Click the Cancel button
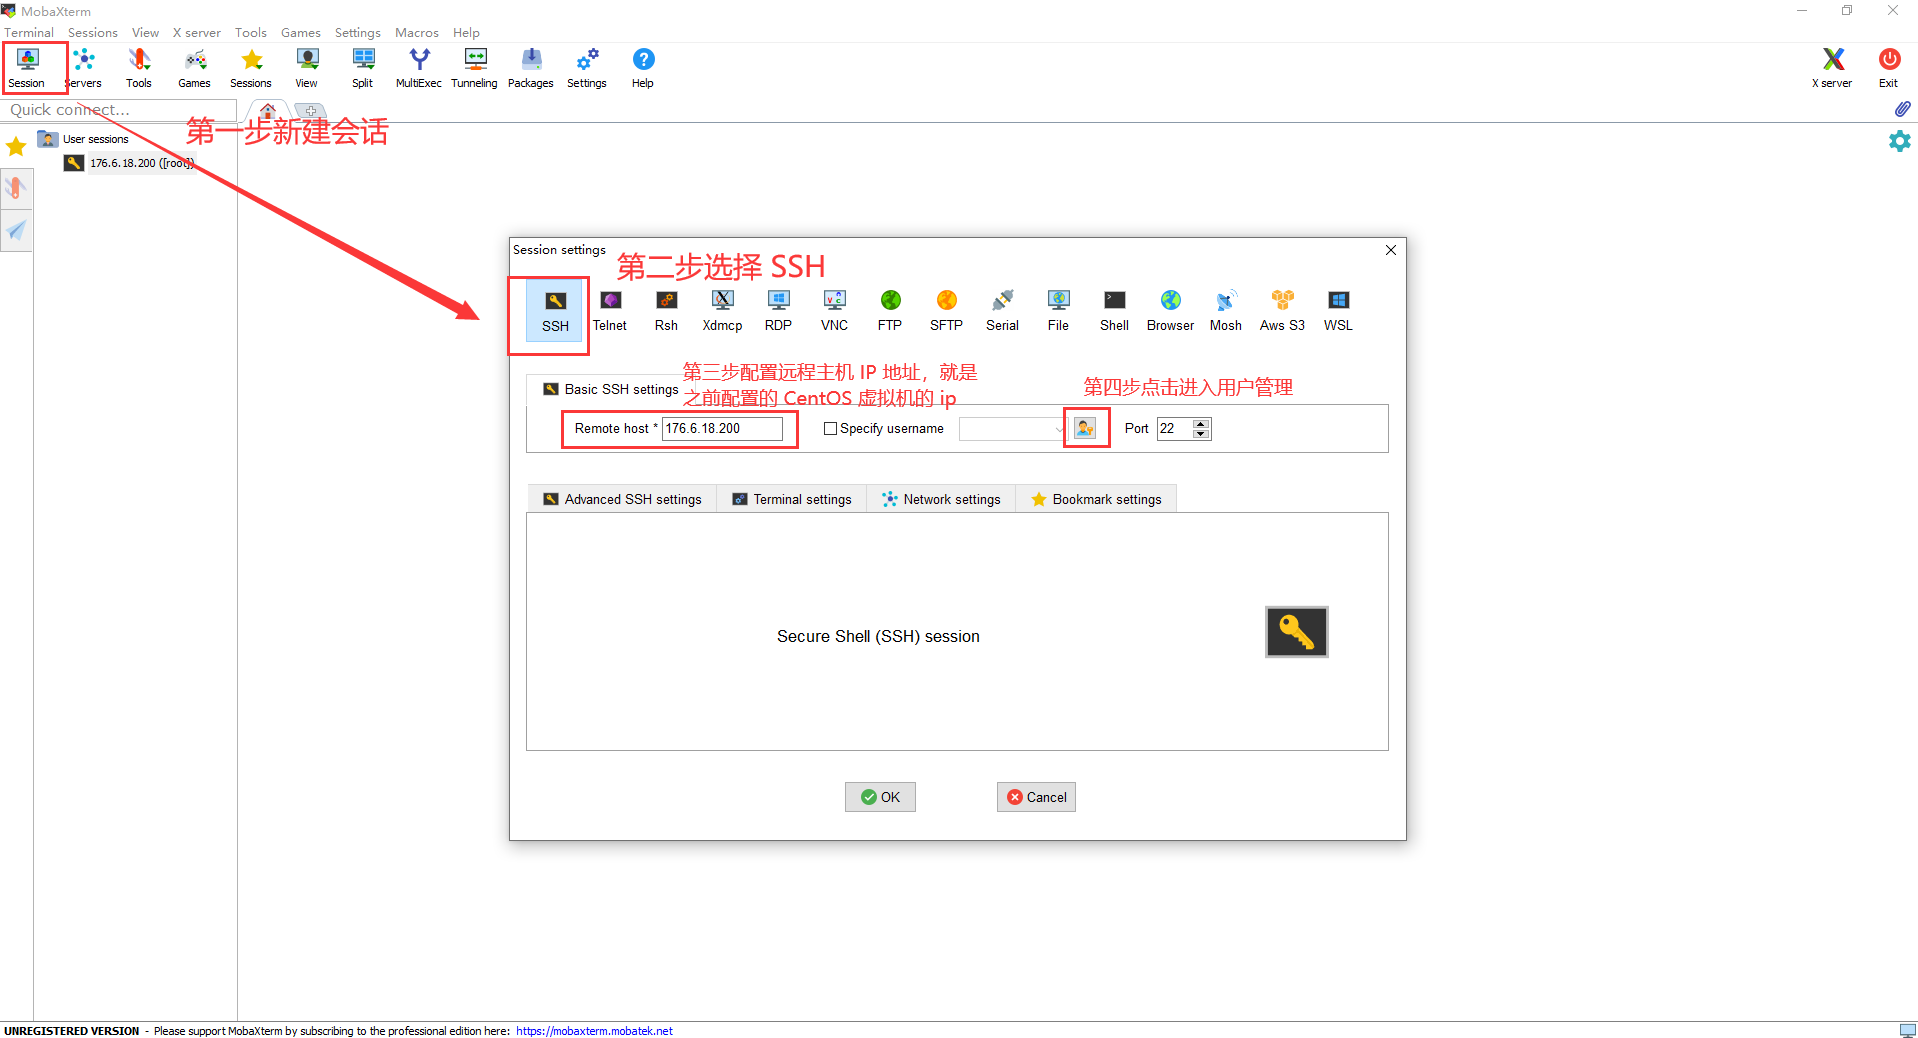The image size is (1918, 1038). [1036, 797]
